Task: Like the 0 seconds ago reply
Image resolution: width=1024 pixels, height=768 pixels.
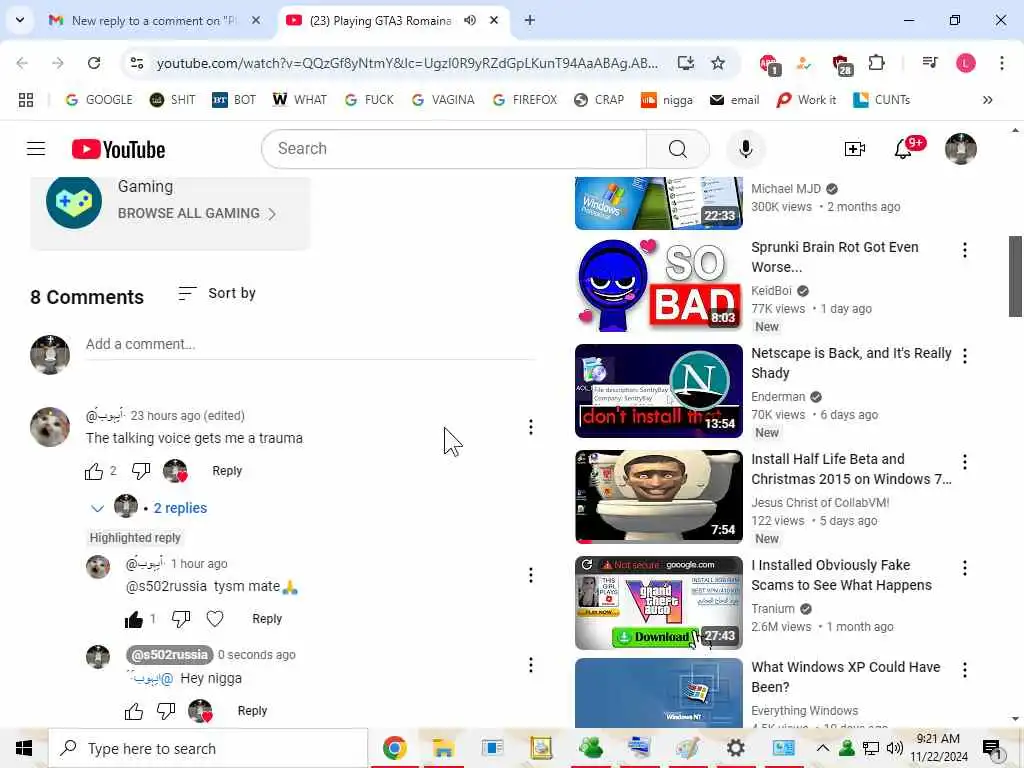Action: coord(134,711)
